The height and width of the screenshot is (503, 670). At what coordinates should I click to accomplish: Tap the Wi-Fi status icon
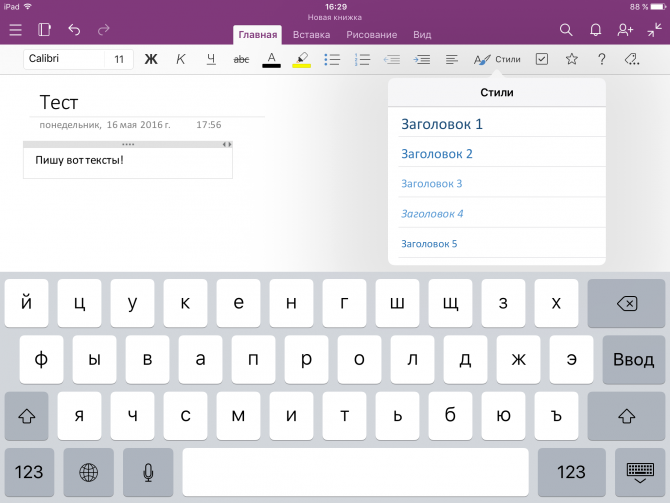[x=28, y=6]
